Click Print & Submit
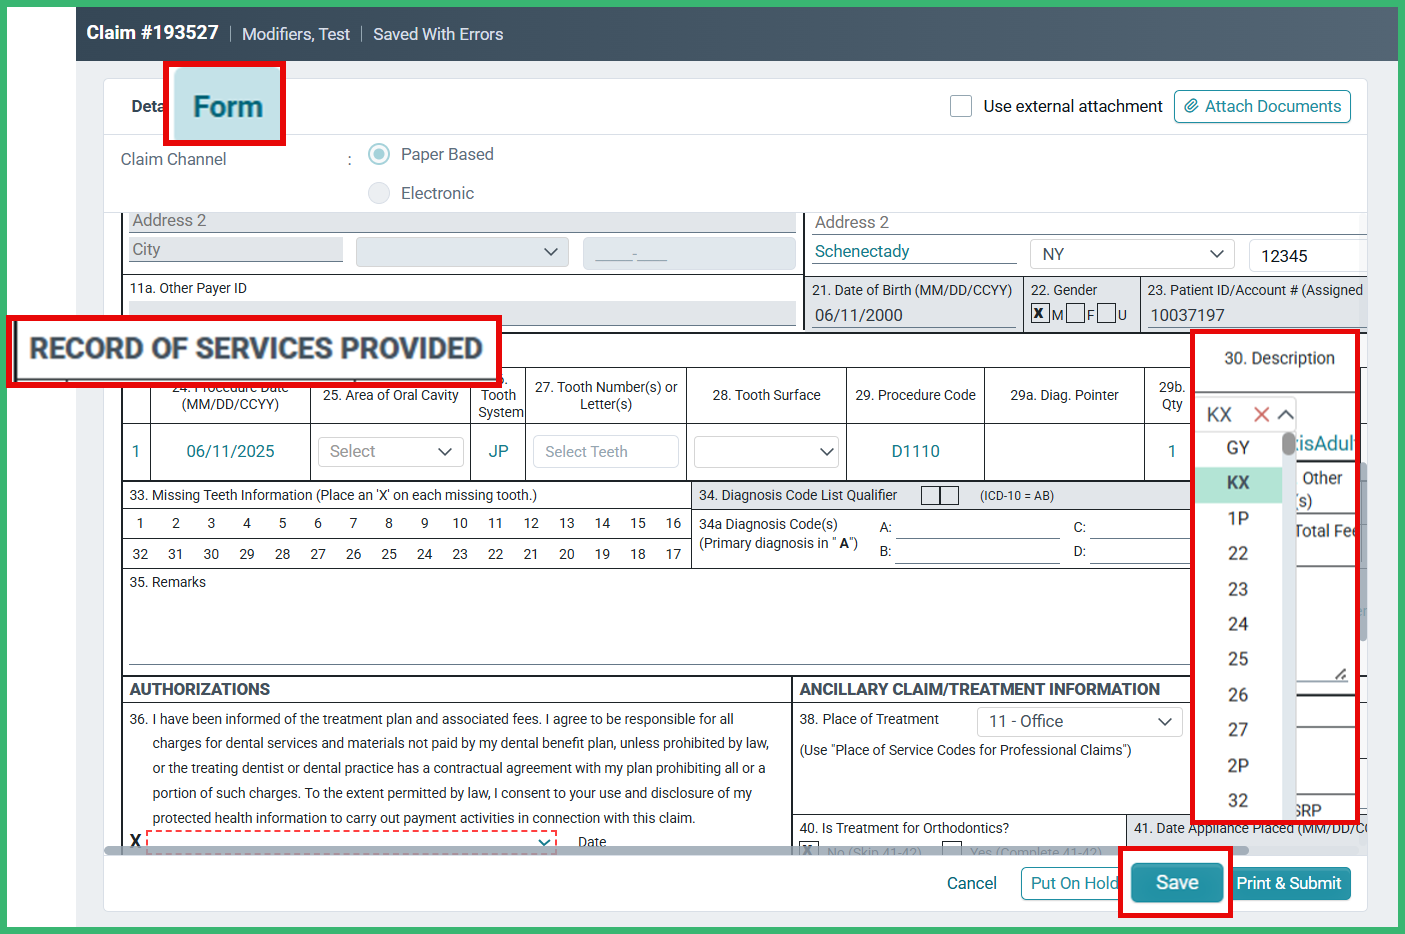Screen dimensions: 1405x934 [x=1290, y=883]
